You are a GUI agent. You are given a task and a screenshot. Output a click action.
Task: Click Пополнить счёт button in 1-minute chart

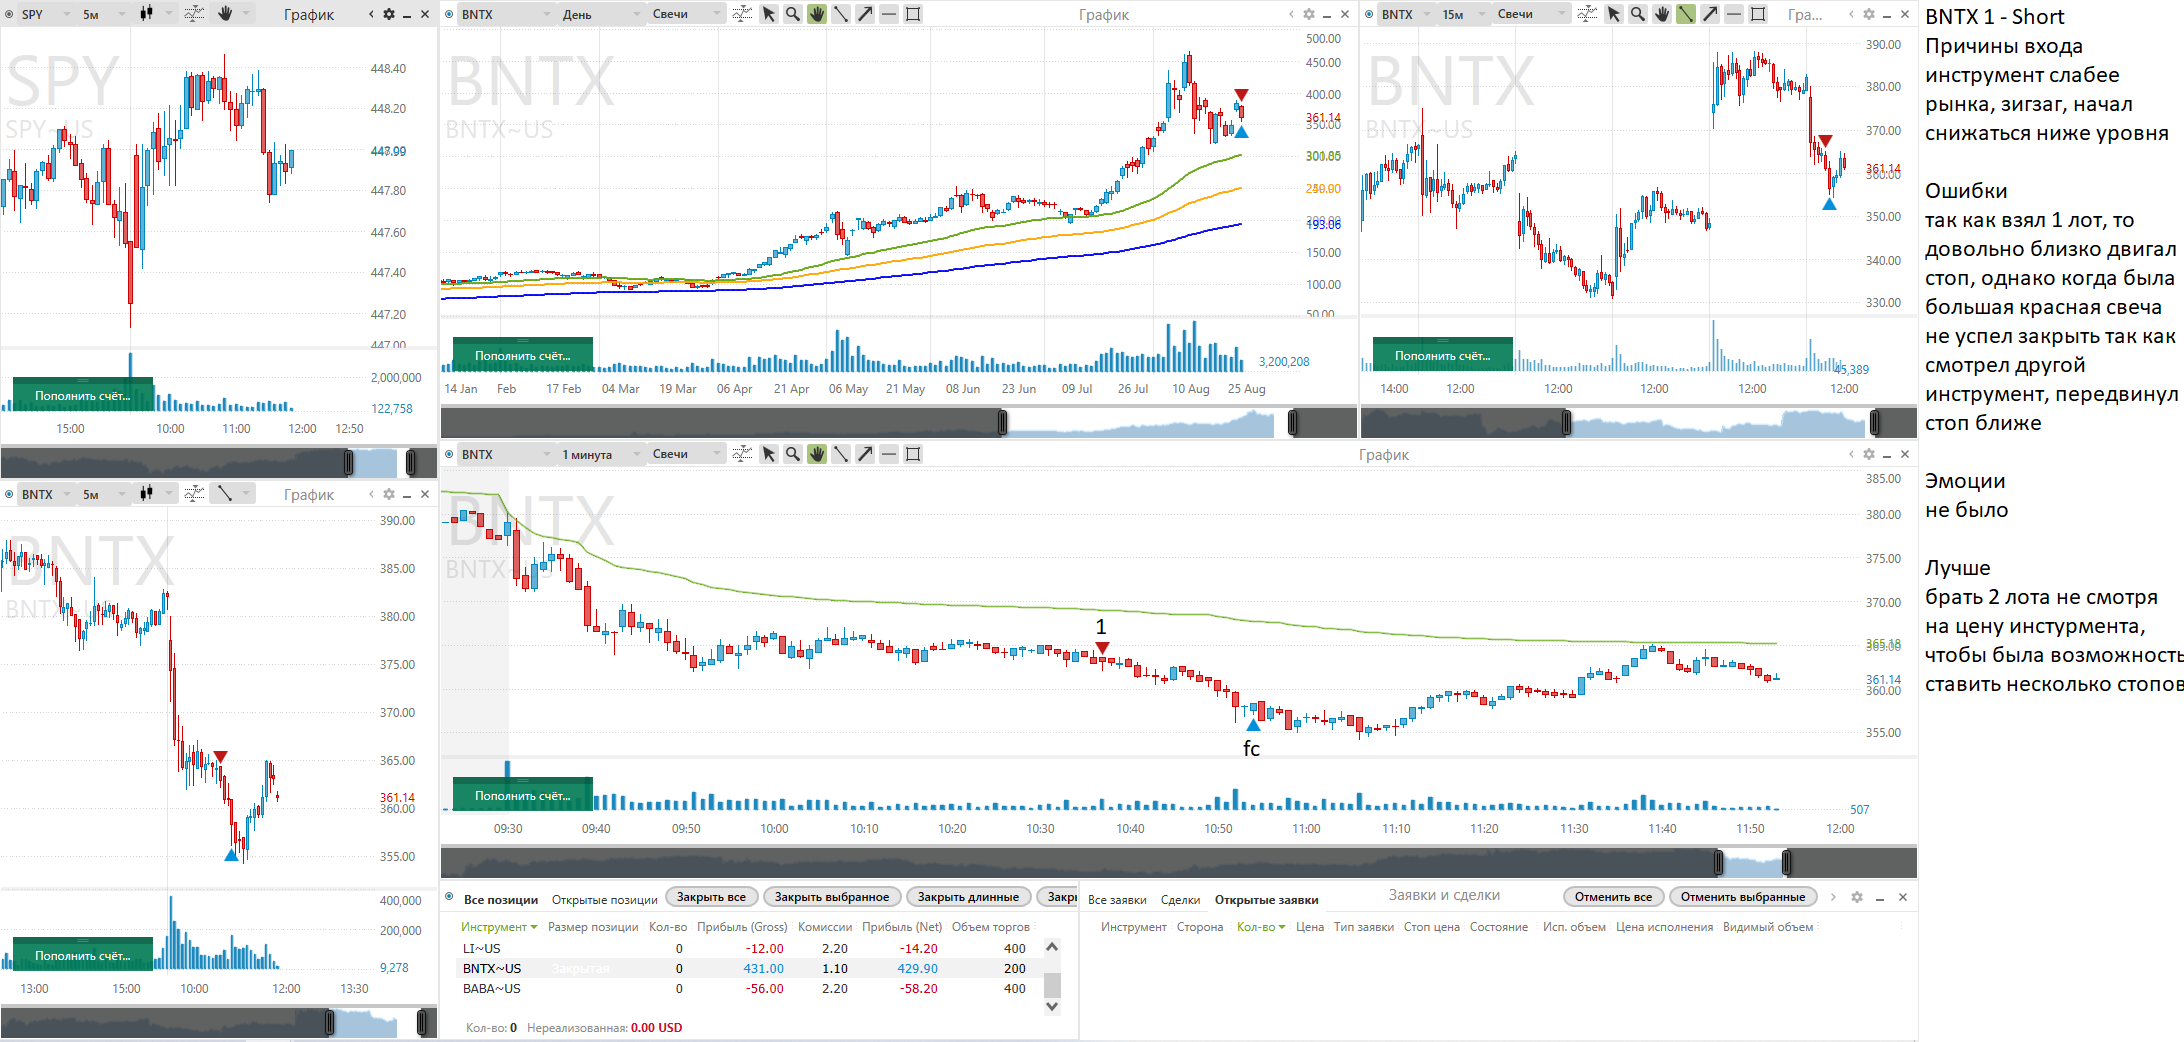pos(523,795)
